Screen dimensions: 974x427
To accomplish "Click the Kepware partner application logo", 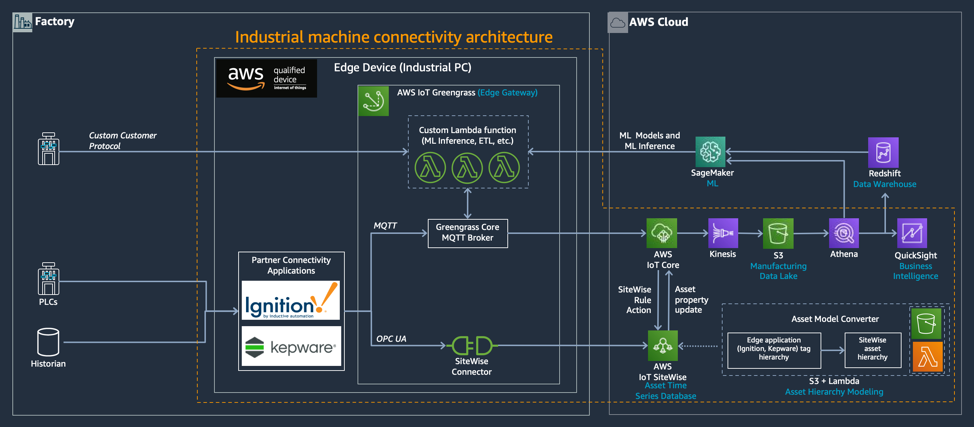I will pyautogui.click(x=291, y=346).
